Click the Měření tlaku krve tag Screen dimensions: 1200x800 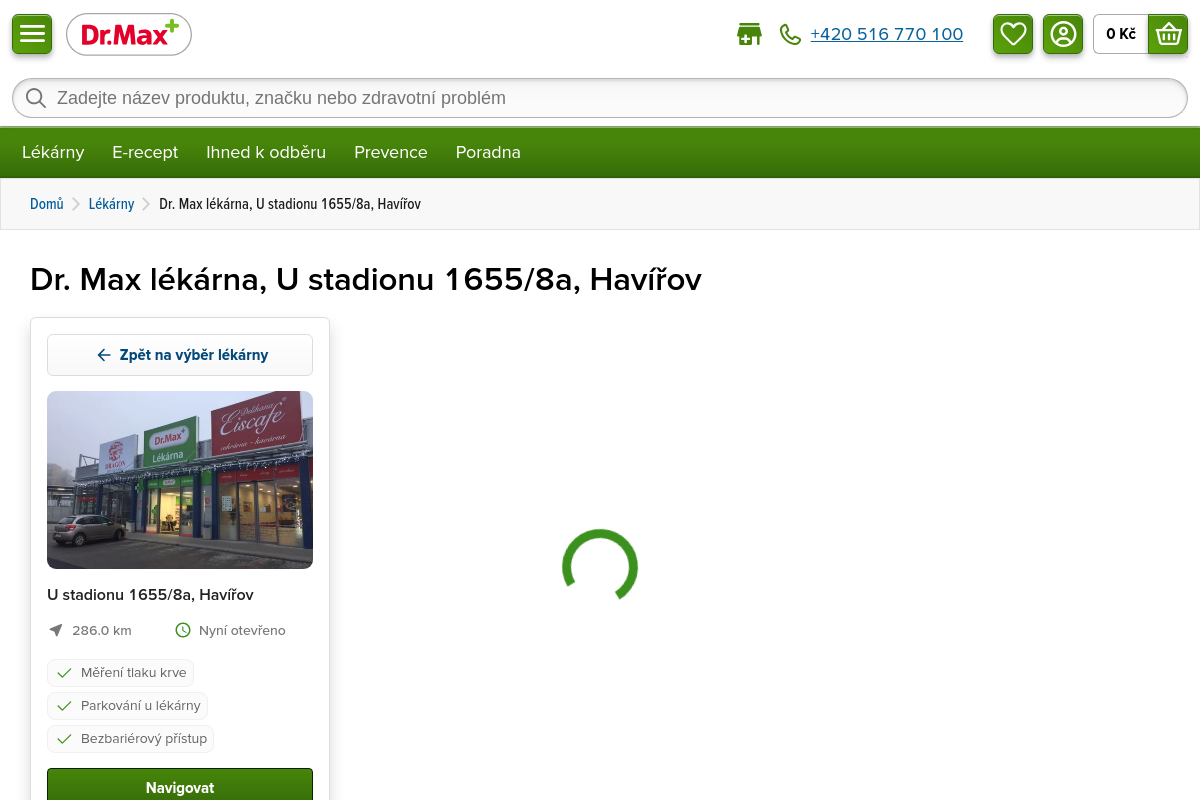click(x=120, y=672)
